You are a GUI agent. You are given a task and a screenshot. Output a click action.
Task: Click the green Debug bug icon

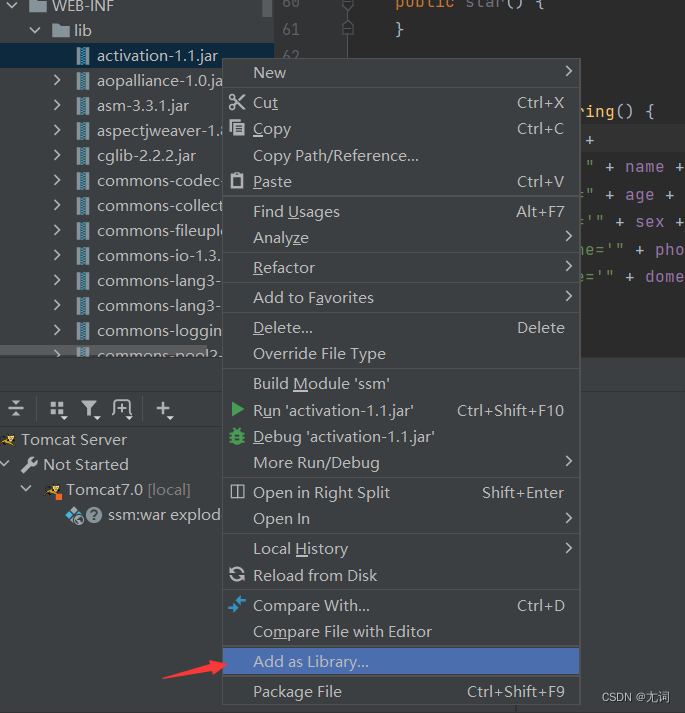[x=237, y=437]
